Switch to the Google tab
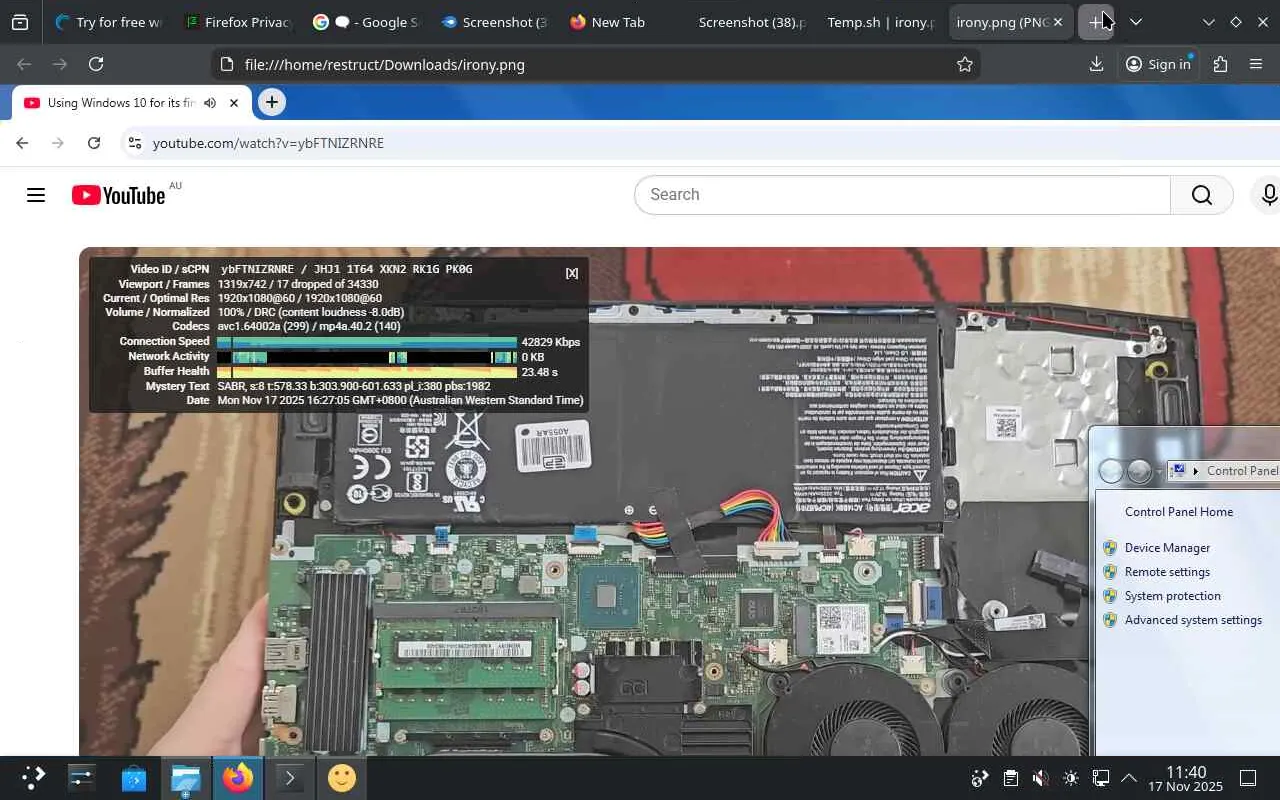Screen dimensions: 1280x800 pos(365,22)
